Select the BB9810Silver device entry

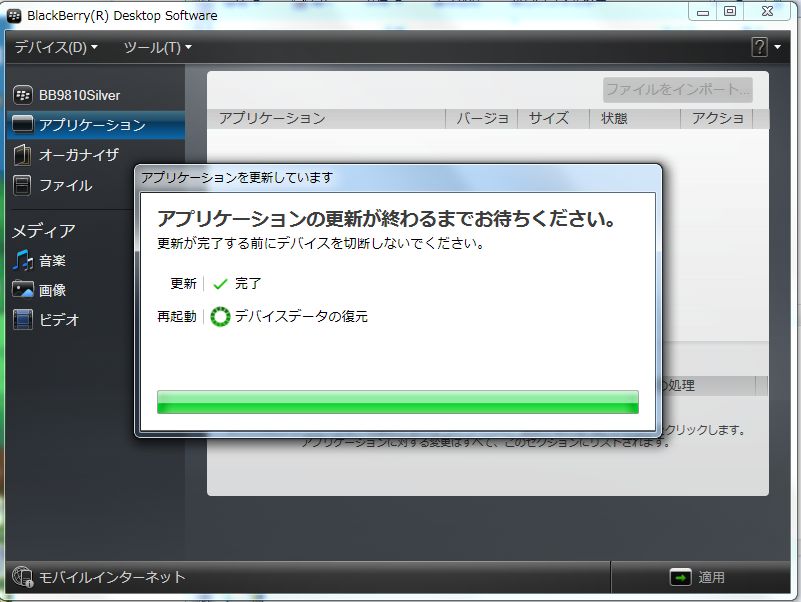click(x=79, y=95)
